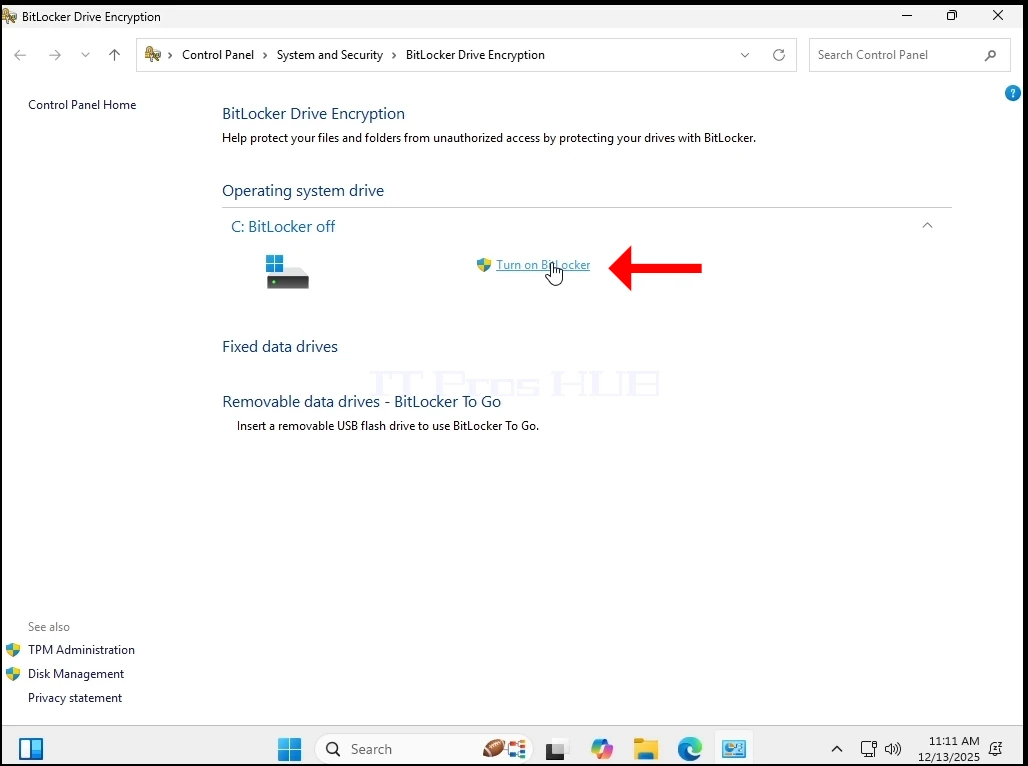This screenshot has width=1028, height=766.
Task: Open the recent locations dropdown arrow
Action: [85, 55]
